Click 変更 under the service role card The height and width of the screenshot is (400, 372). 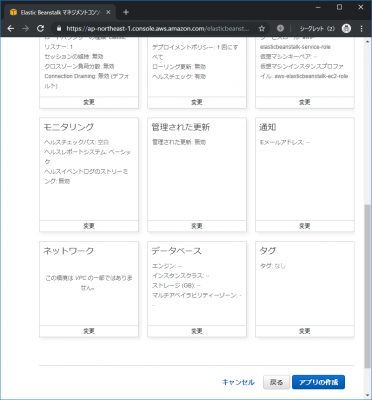point(305,102)
